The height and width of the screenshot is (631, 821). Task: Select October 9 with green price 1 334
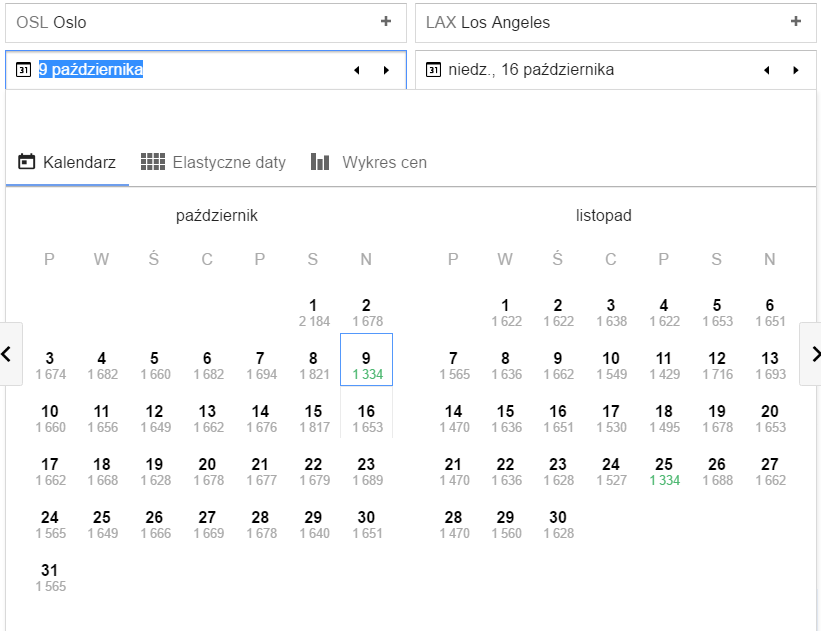[x=367, y=360]
